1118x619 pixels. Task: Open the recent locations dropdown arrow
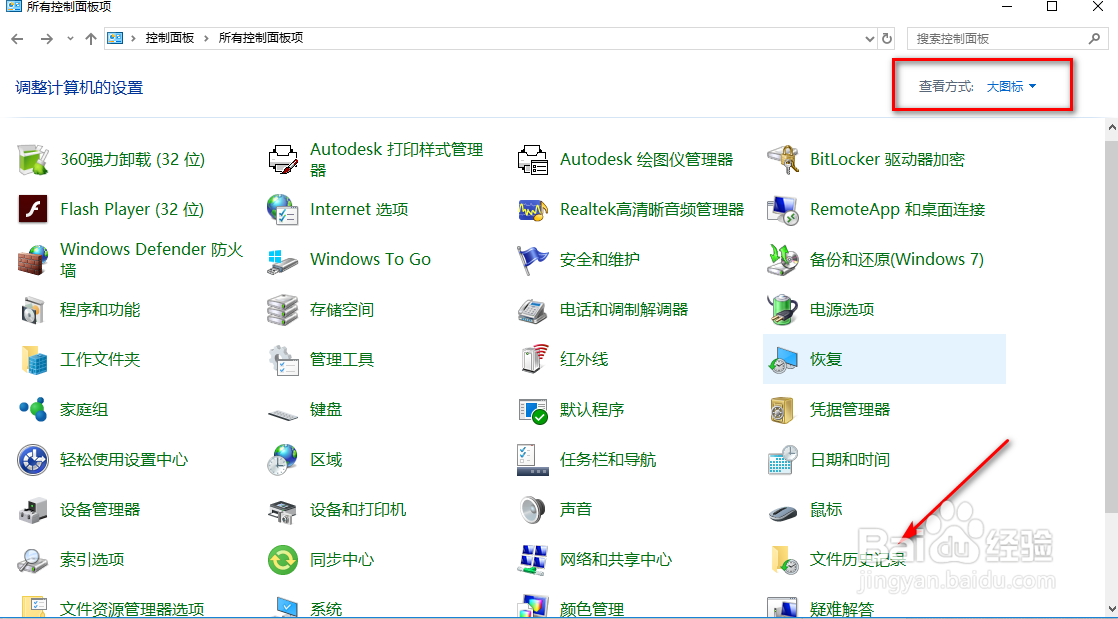pos(70,39)
